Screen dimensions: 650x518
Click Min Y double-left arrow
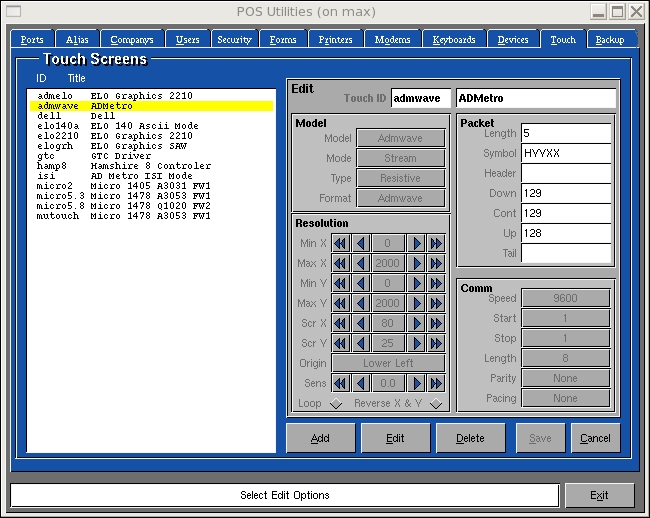click(x=341, y=283)
